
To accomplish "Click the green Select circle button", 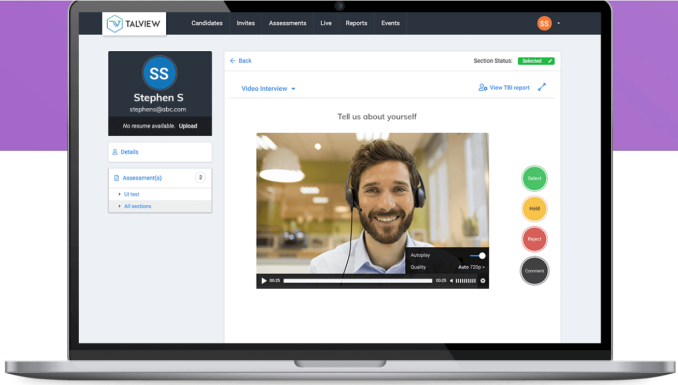I will (x=534, y=178).
